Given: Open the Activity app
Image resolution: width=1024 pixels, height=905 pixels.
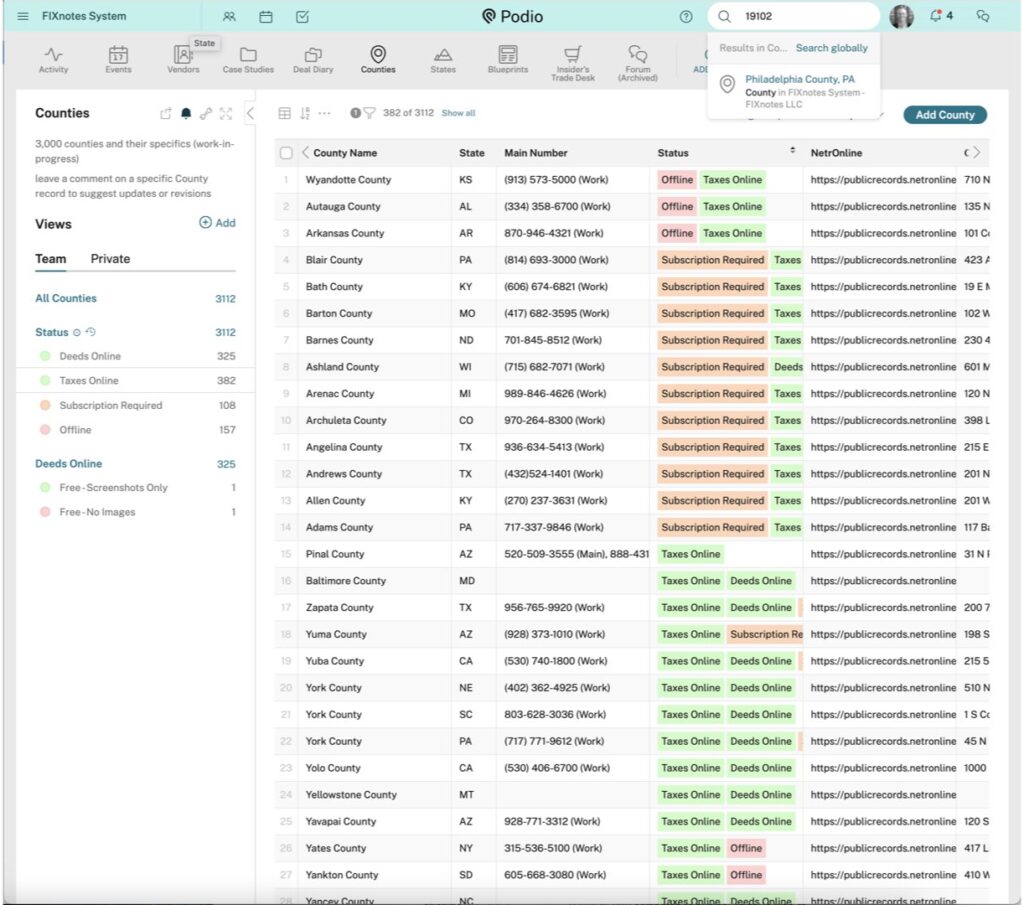Looking at the screenshot, I should 54,59.
